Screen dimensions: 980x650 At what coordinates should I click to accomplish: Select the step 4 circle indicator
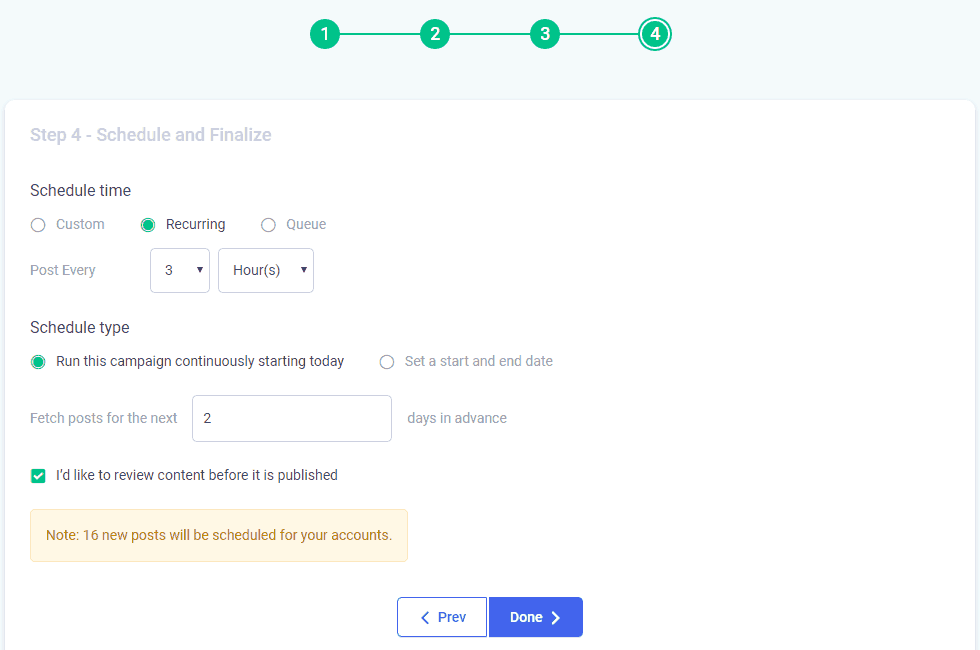coord(655,34)
